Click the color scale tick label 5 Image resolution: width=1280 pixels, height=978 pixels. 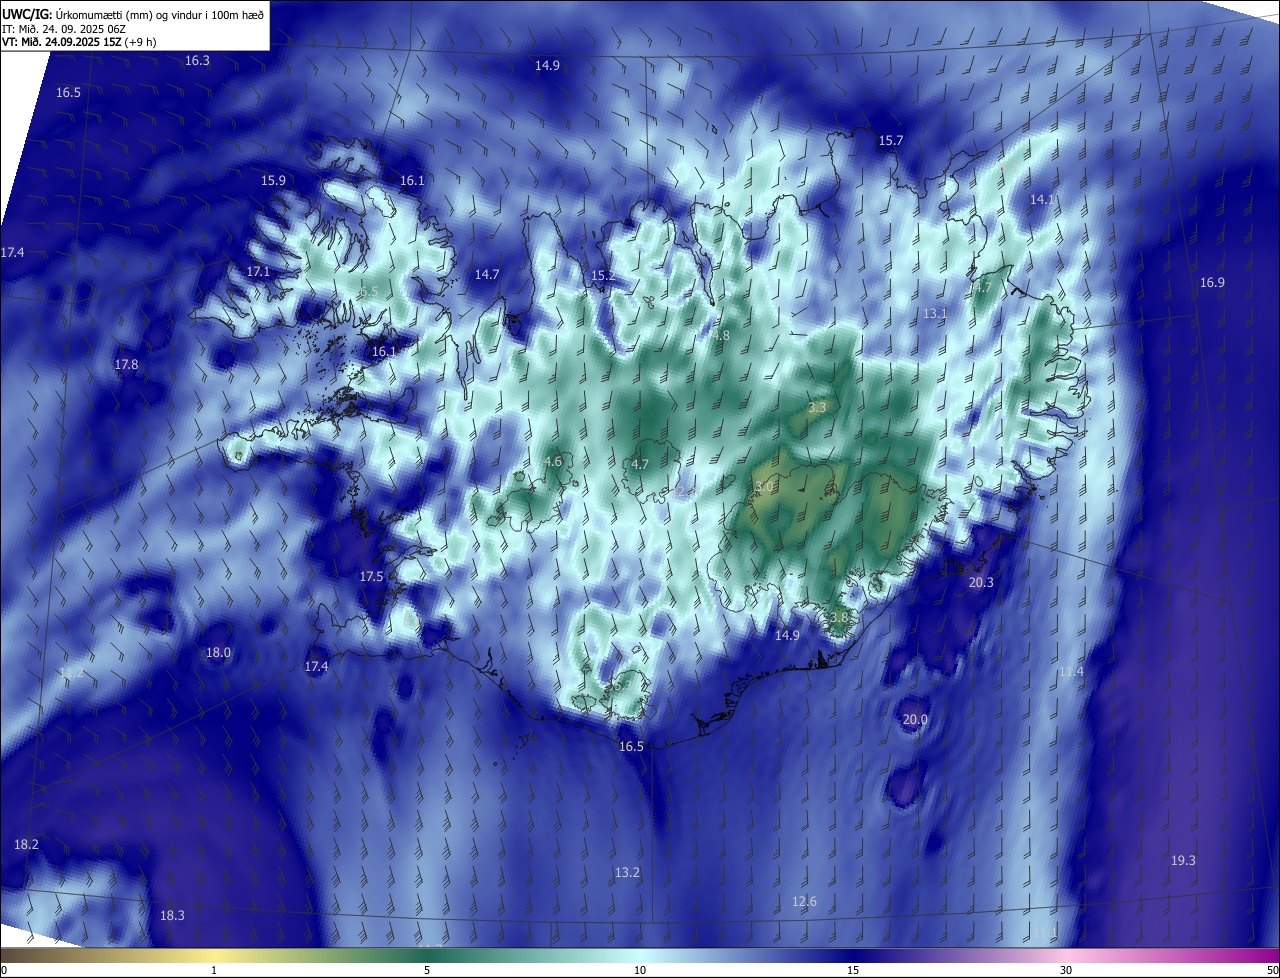click(x=427, y=971)
